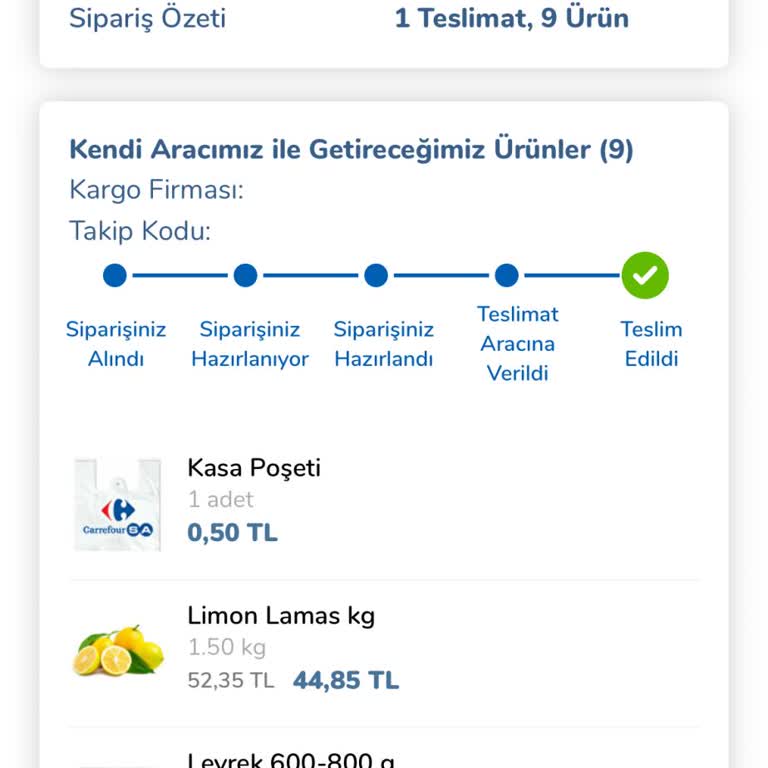Image resolution: width=768 pixels, height=768 pixels.
Task: Select the Kasa Poşeti product name
Action: [254, 468]
